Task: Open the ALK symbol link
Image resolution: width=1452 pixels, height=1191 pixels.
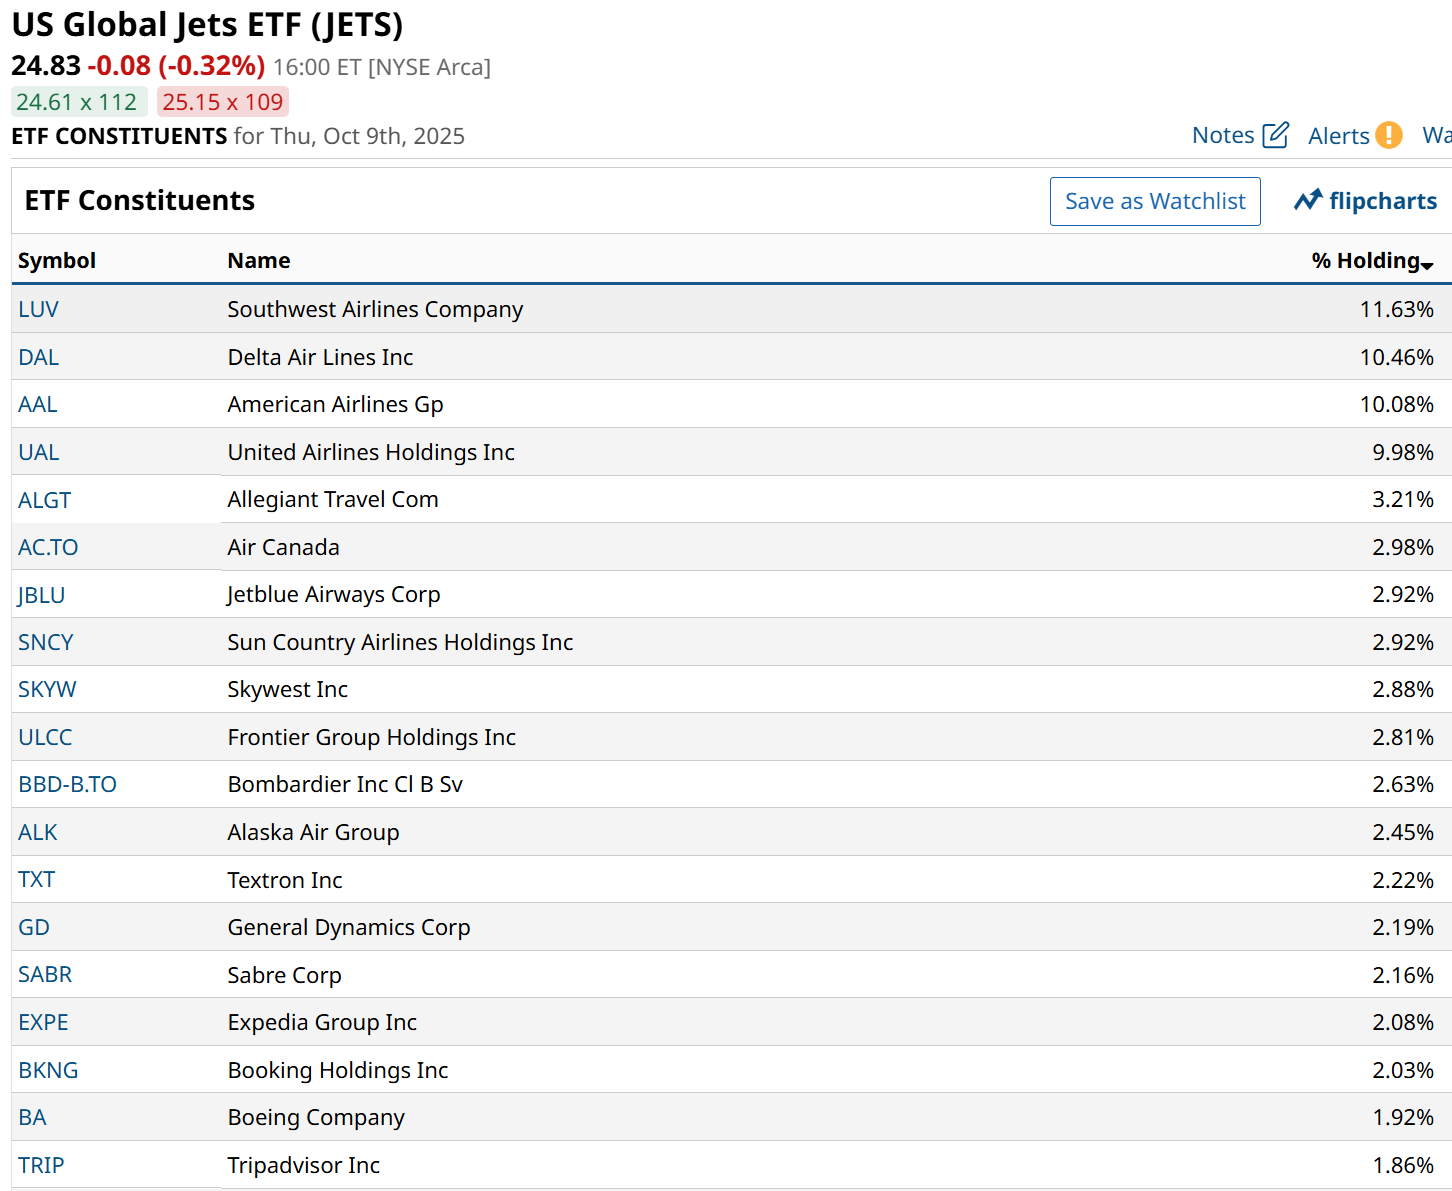Action: click(x=38, y=832)
